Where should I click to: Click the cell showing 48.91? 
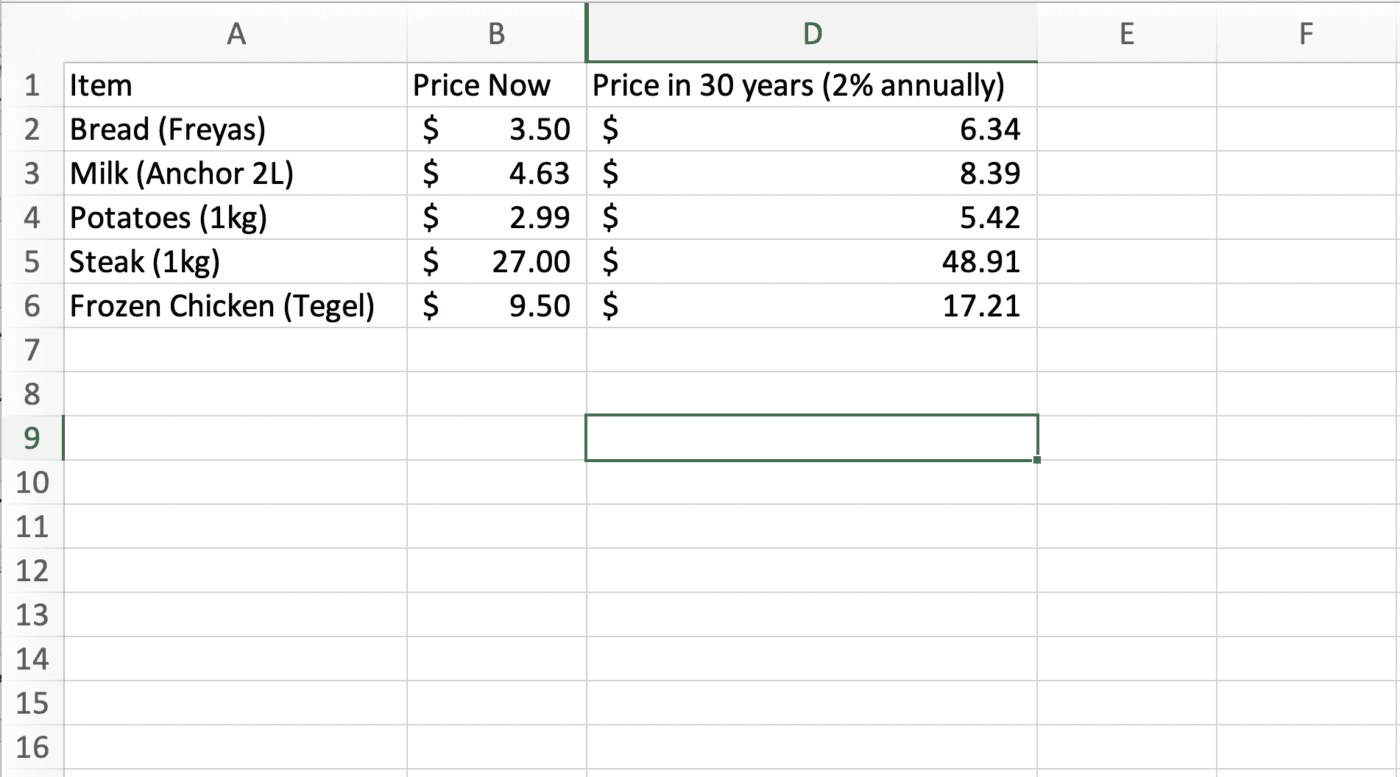point(811,261)
